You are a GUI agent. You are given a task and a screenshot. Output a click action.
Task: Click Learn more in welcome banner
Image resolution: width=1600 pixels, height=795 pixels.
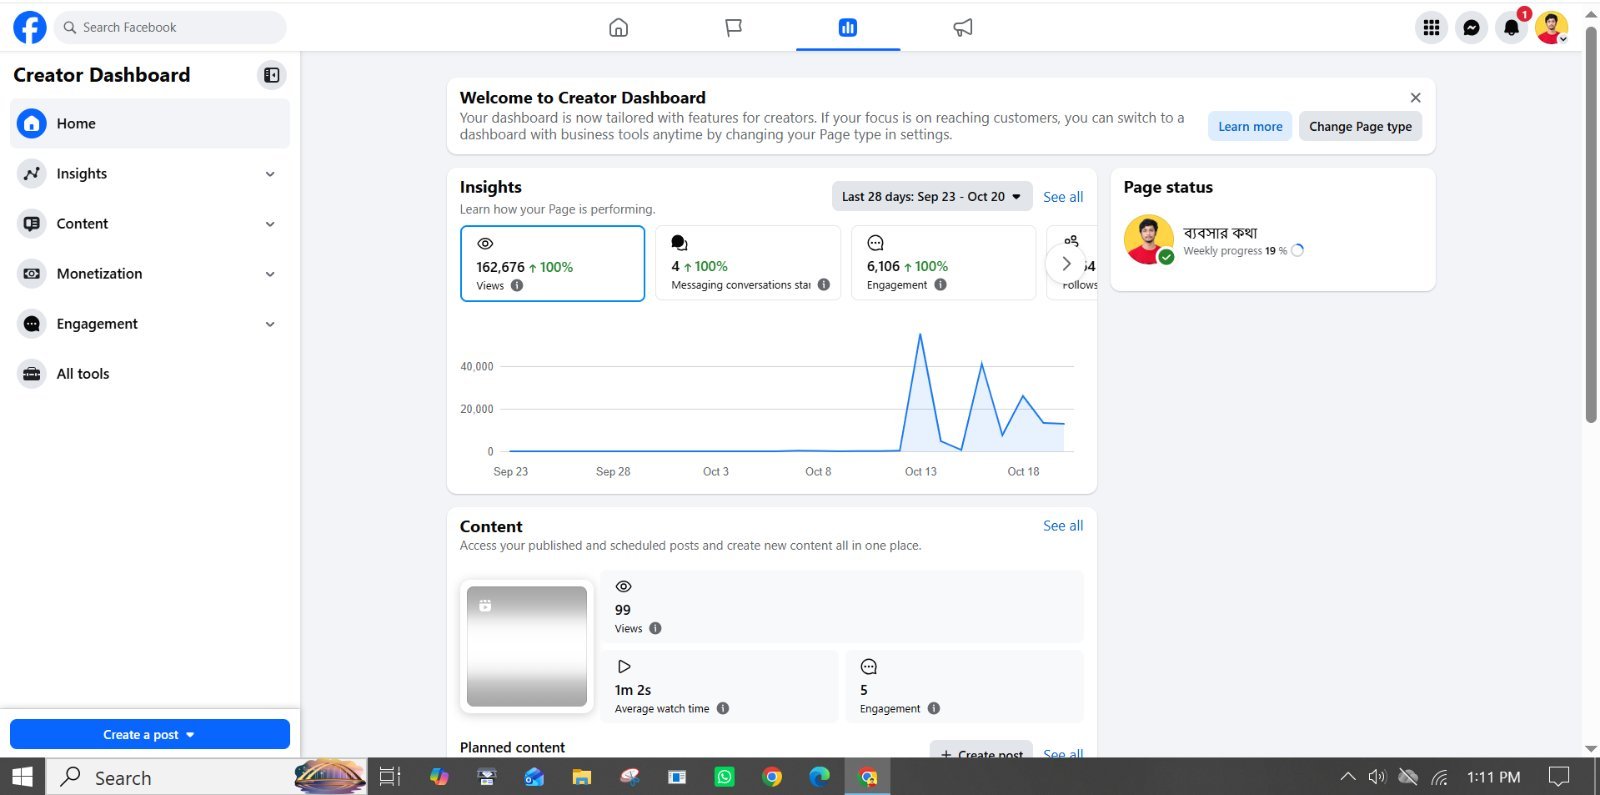(1250, 126)
